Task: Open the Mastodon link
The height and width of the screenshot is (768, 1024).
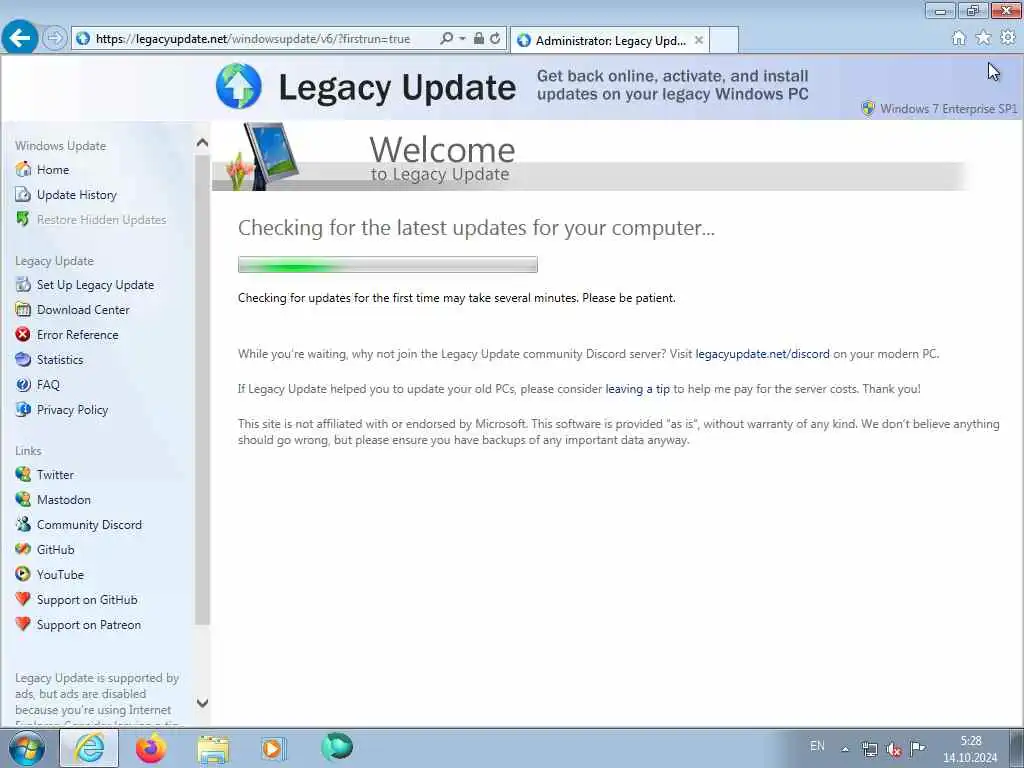Action: [x=64, y=500]
